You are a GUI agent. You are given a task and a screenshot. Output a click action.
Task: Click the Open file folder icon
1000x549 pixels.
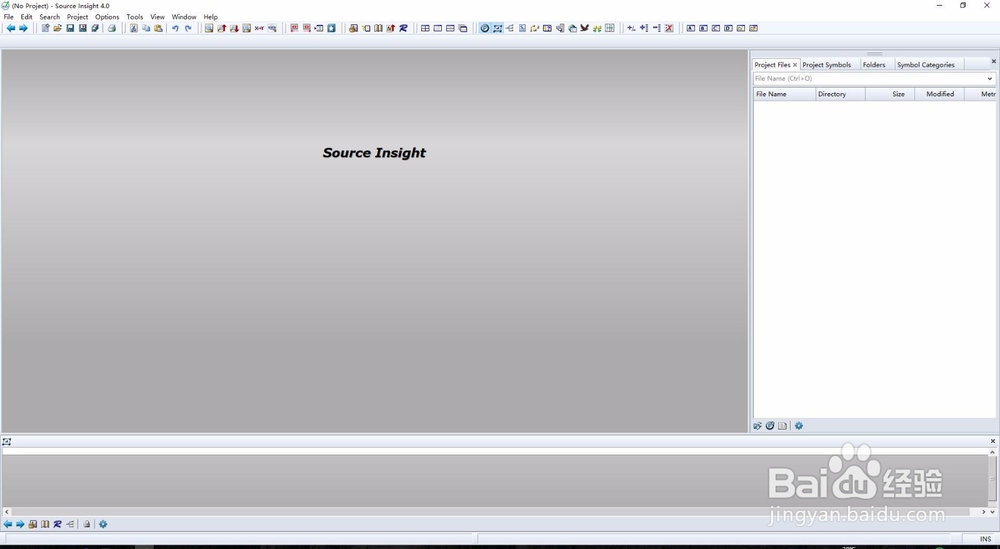pos(57,28)
